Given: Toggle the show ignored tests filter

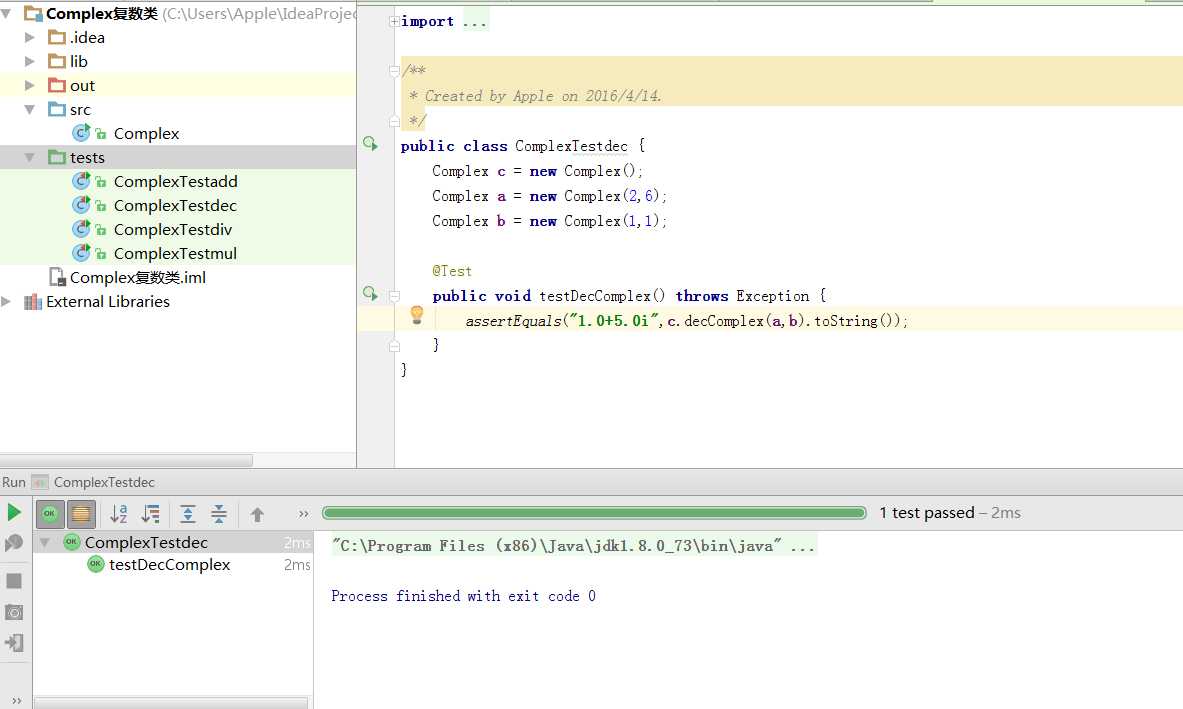Looking at the screenshot, I should point(81,514).
